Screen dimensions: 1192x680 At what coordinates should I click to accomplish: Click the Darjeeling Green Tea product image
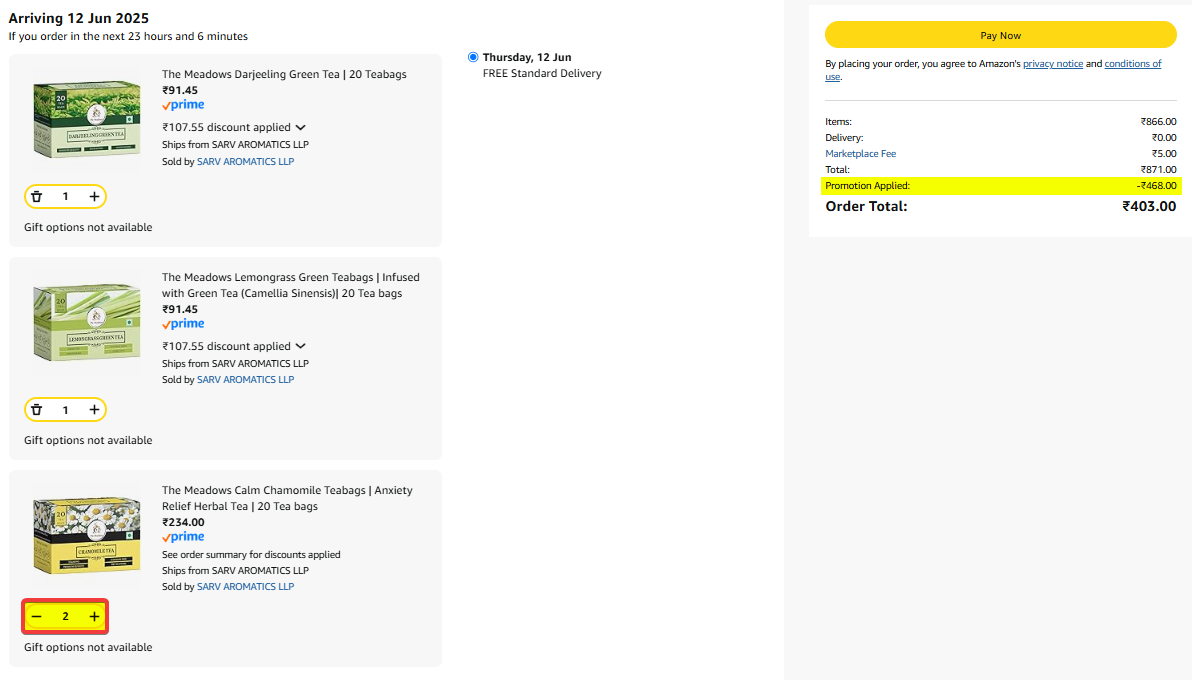coord(87,119)
